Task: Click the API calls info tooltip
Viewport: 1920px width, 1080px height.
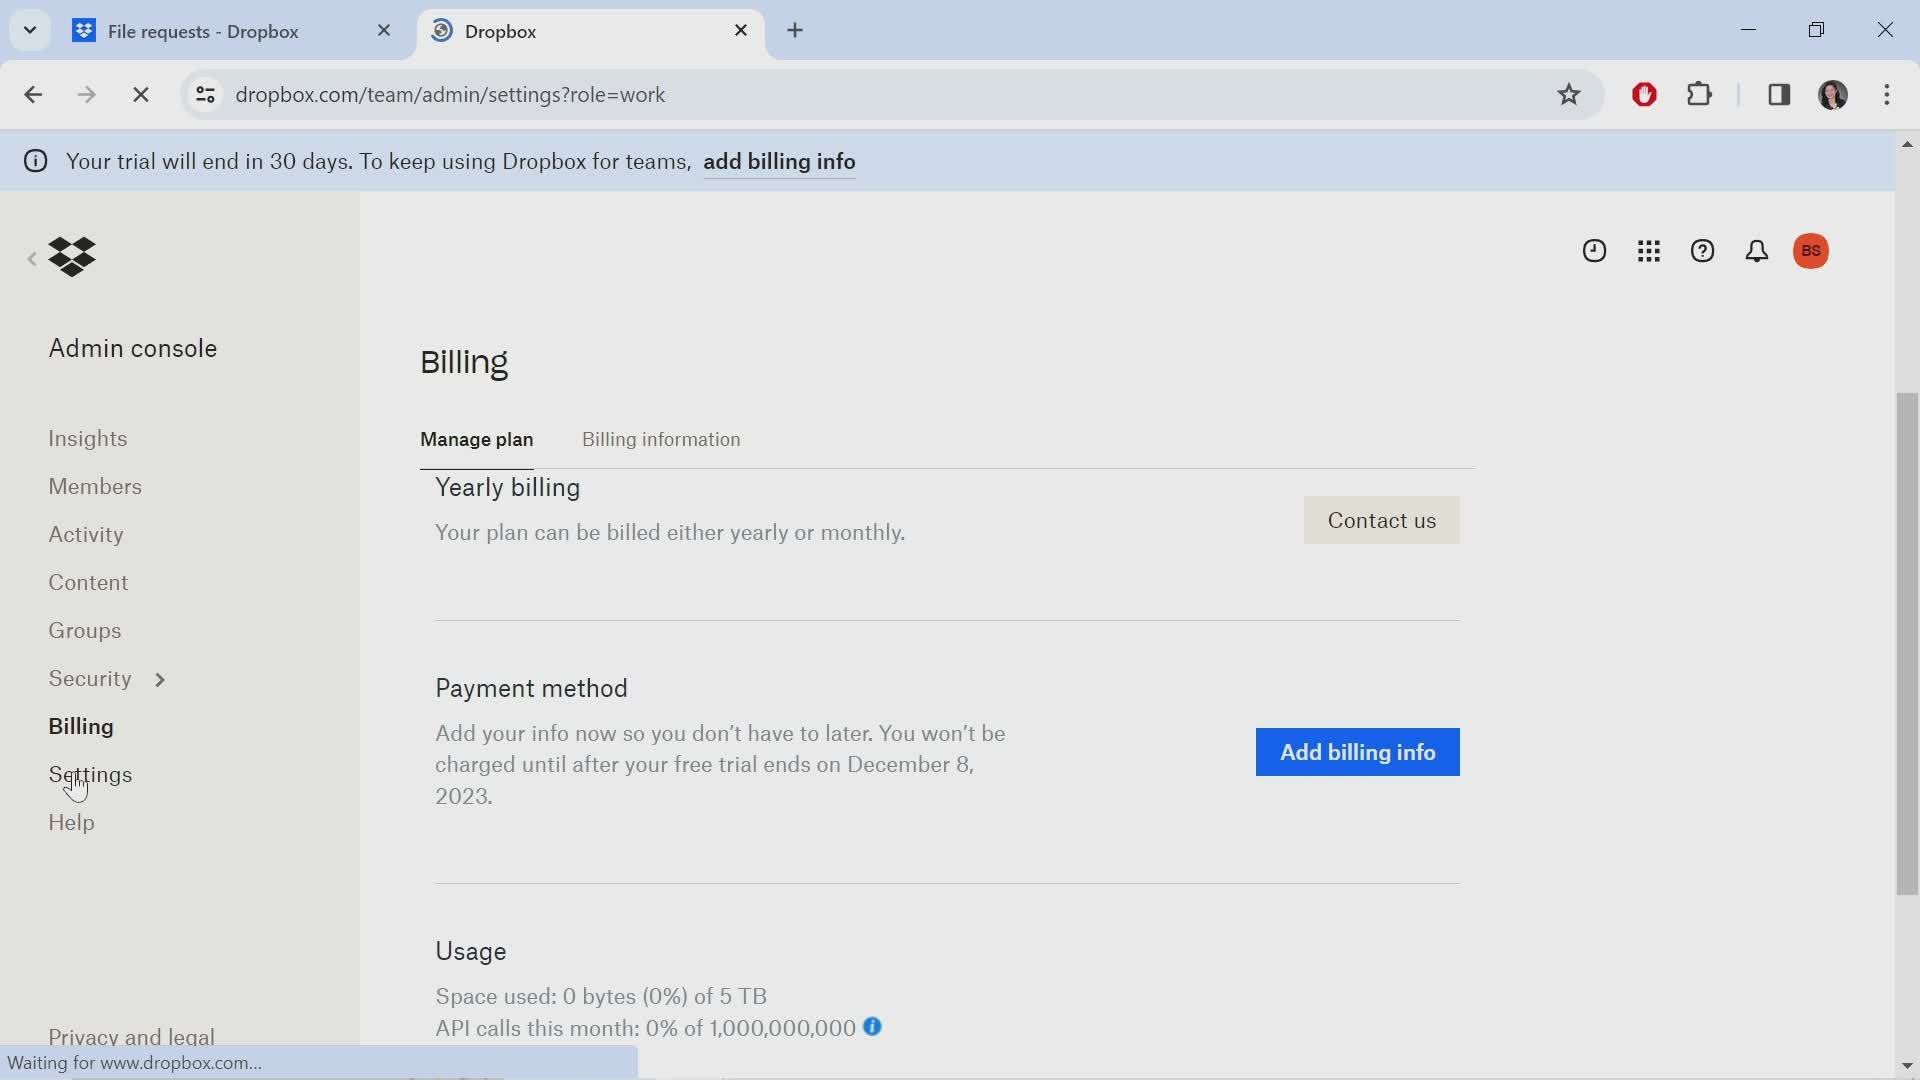Action: [x=873, y=1027]
